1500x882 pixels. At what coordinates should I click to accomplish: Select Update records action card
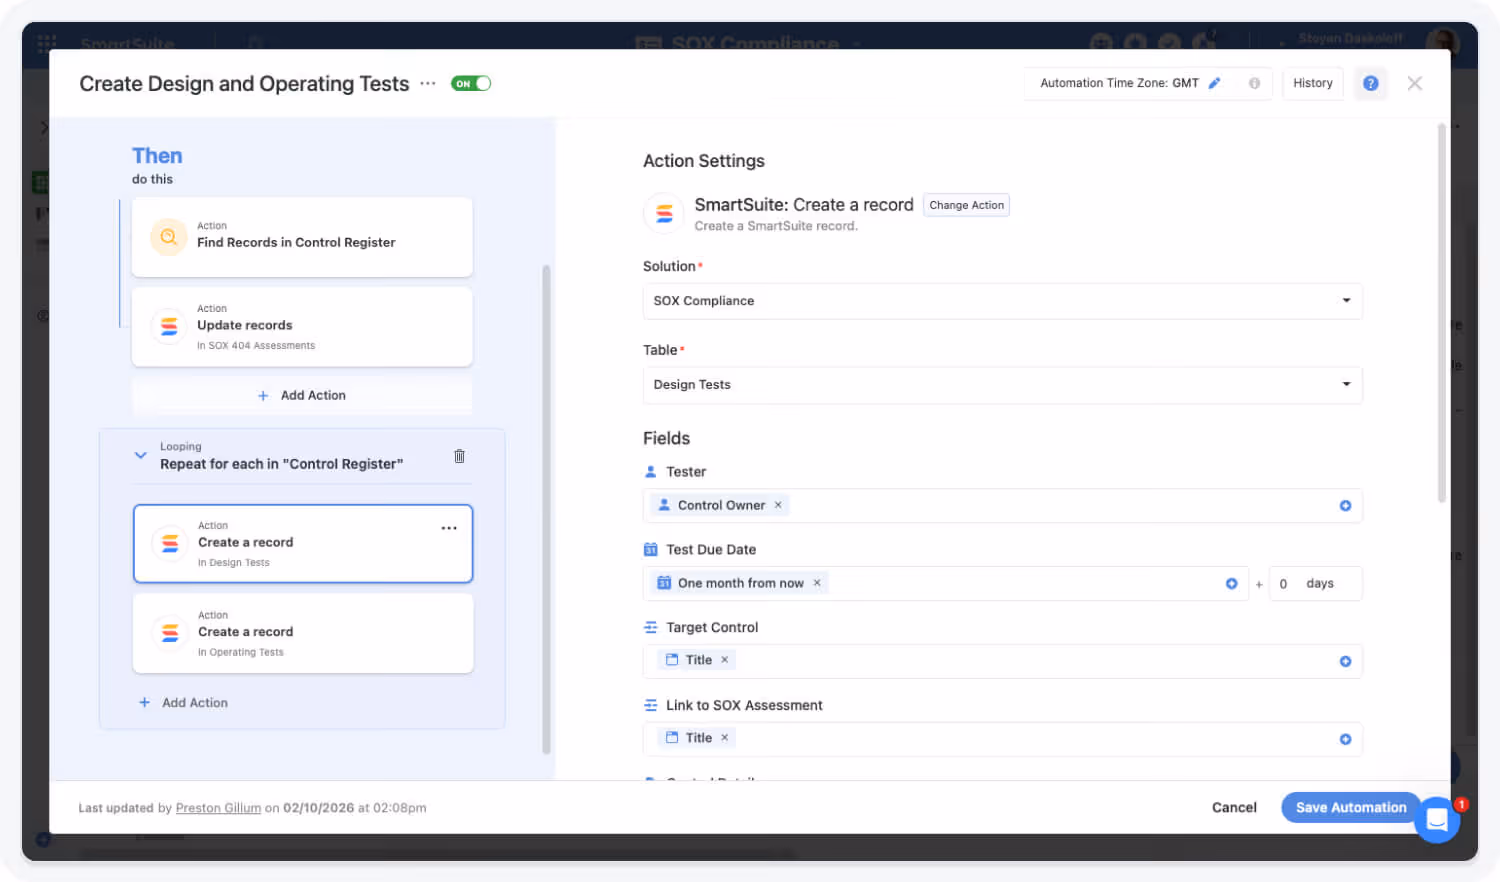[302, 327]
